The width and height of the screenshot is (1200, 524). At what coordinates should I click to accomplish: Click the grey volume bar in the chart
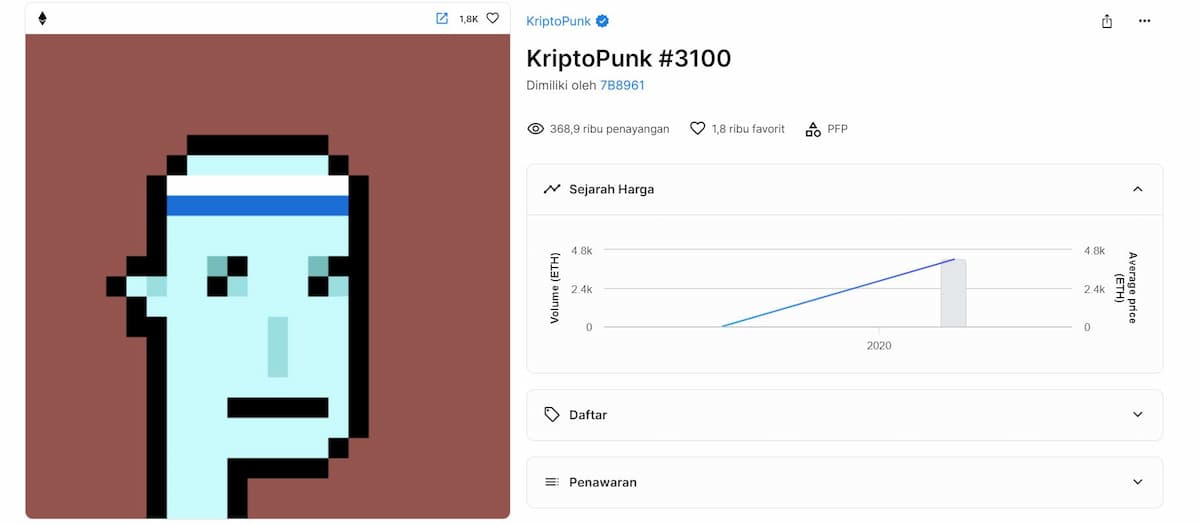pyautogui.click(x=953, y=293)
